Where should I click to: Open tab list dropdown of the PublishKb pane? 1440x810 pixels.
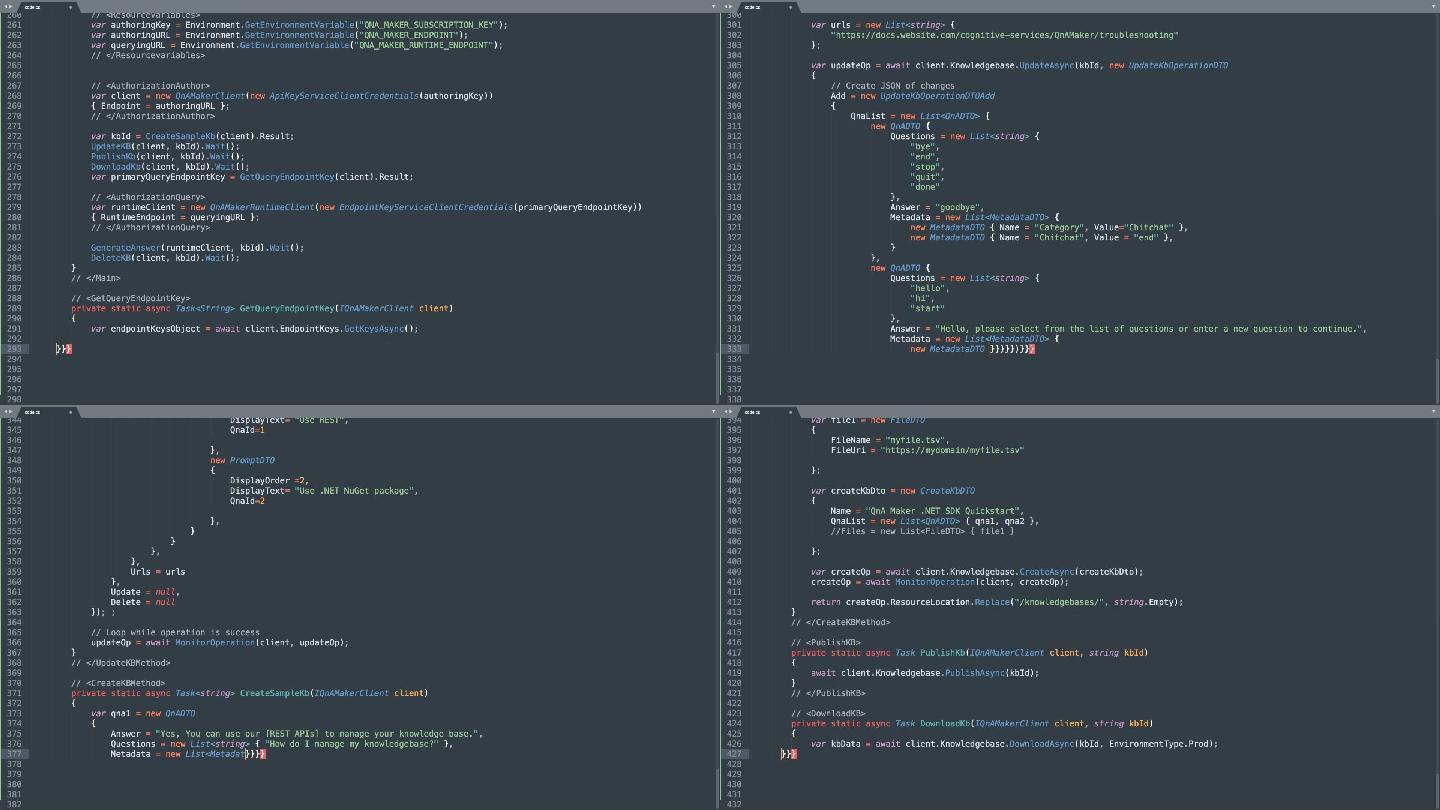click(x=1433, y=411)
